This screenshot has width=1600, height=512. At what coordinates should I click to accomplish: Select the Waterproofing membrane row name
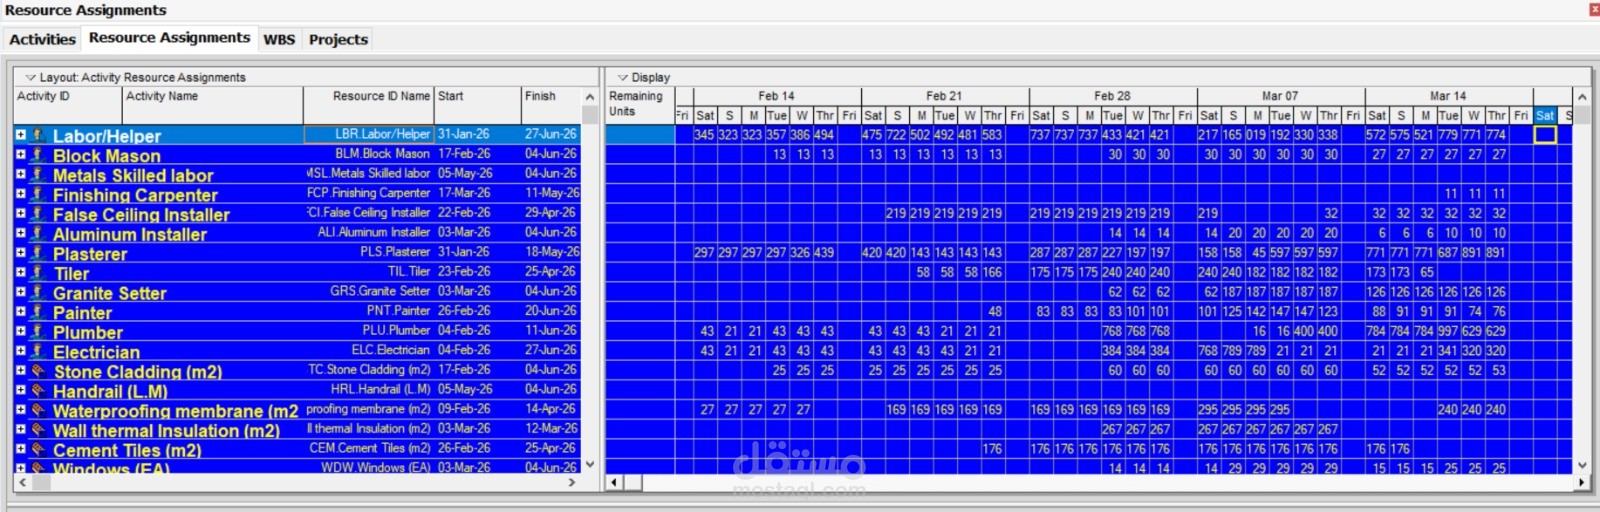pos(175,411)
